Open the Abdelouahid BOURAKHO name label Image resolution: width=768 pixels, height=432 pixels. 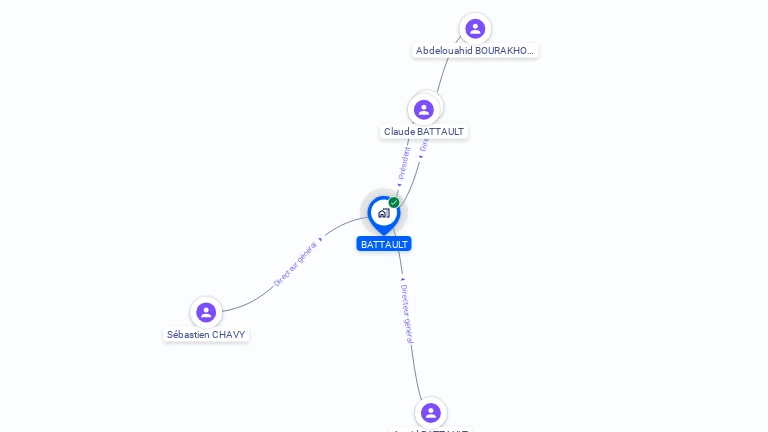475,50
